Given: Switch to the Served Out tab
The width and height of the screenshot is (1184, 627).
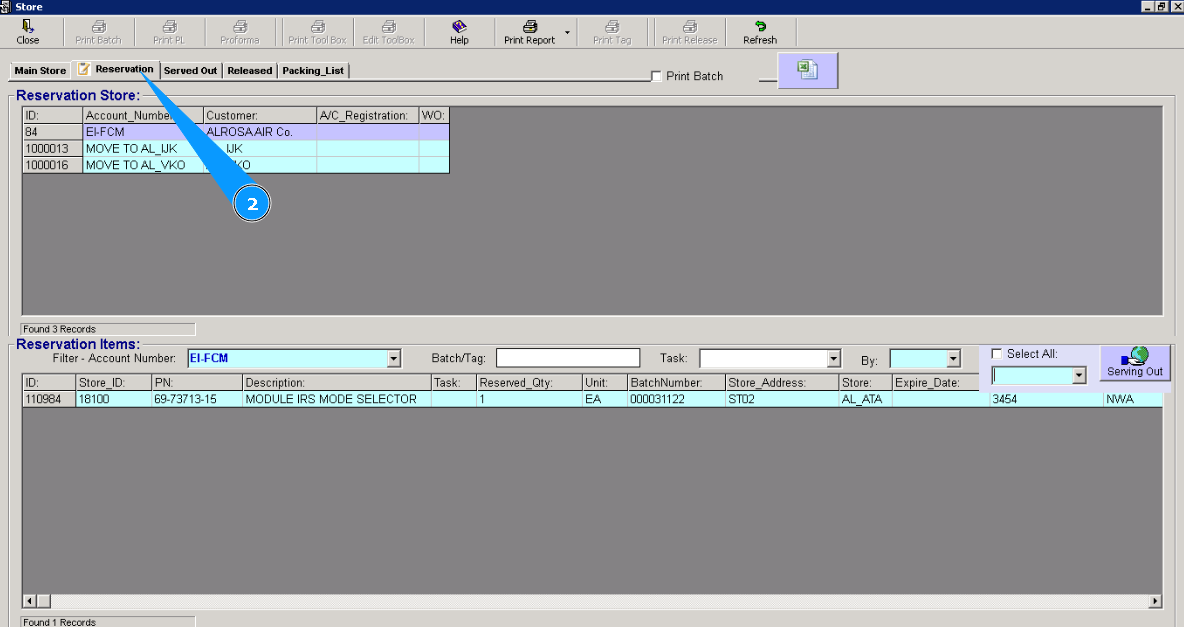Looking at the screenshot, I should coord(190,71).
